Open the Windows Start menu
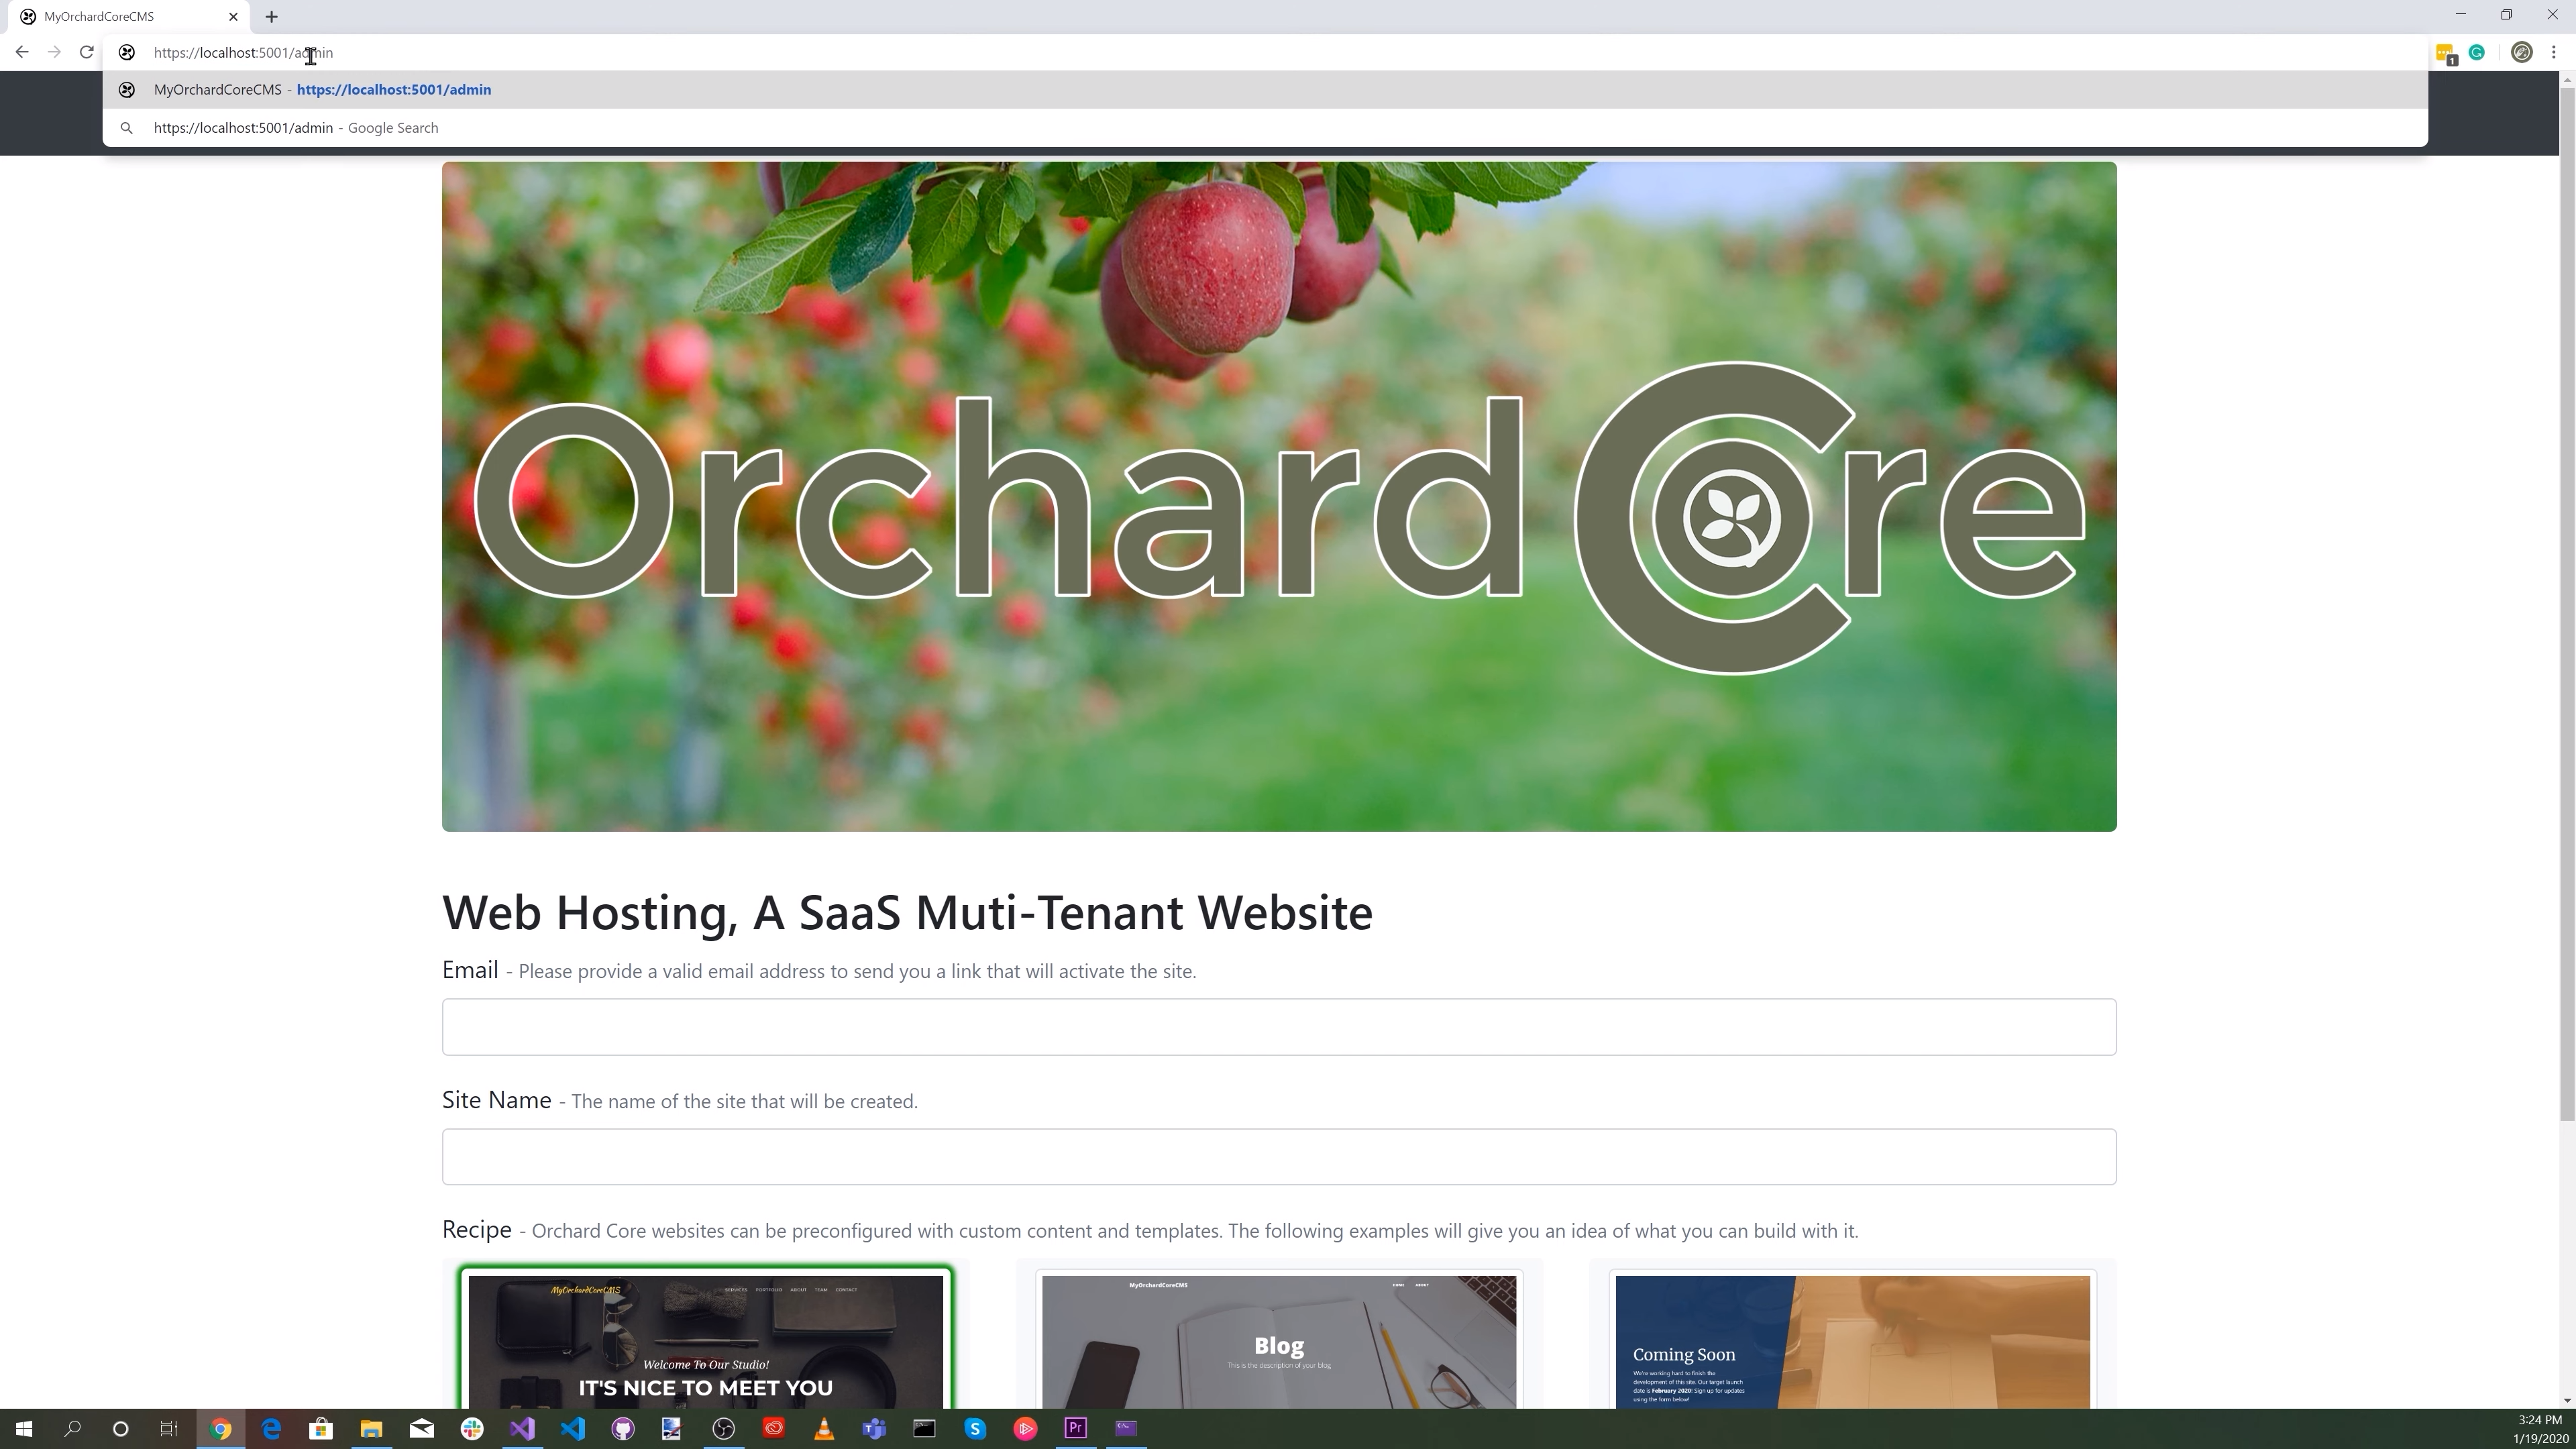The height and width of the screenshot is (1449, 2576). [x=24, y=1428]
